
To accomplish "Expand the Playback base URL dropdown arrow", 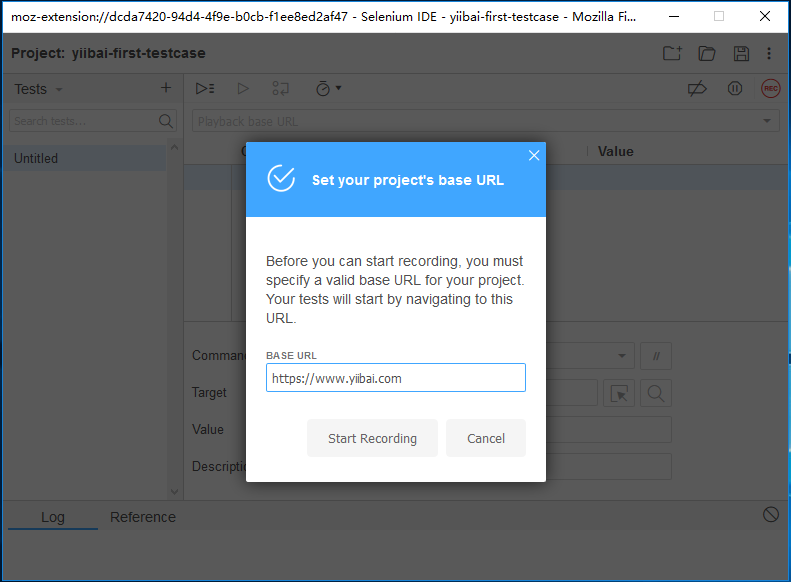I will pyautogui.click(x=767, y=121).
